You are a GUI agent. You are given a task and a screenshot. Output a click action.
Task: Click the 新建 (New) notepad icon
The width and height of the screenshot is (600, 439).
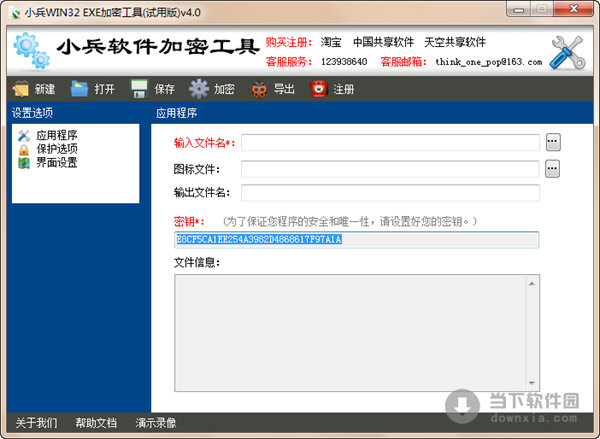coord(20,89)
